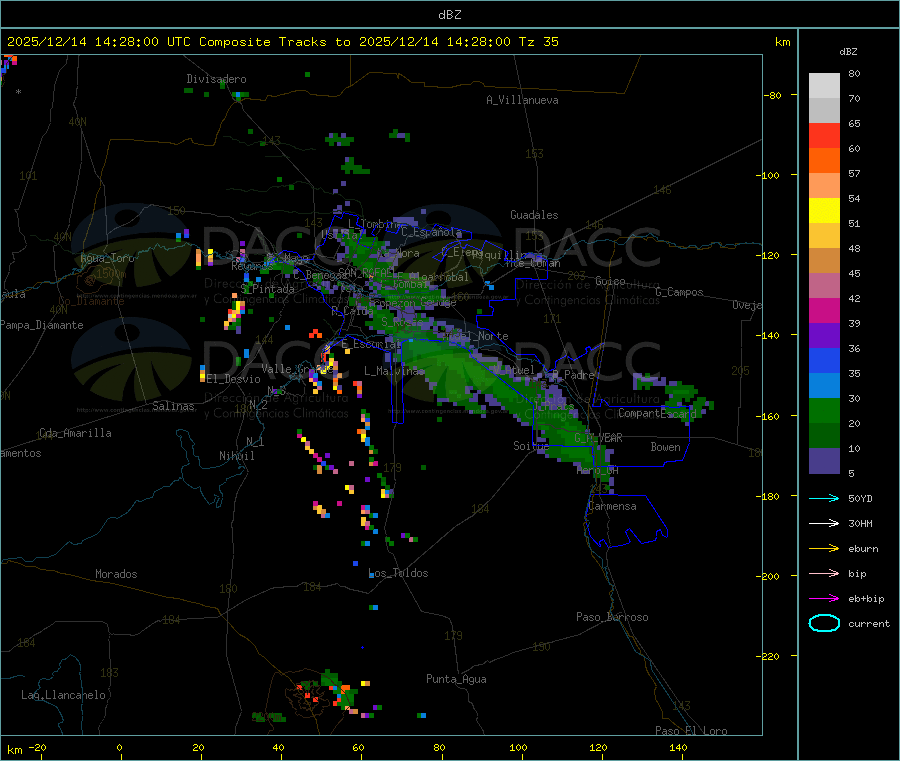Click the 'Tz 35' header value
Viewport: 900px width, 761px height.
(x=538, y=42)
